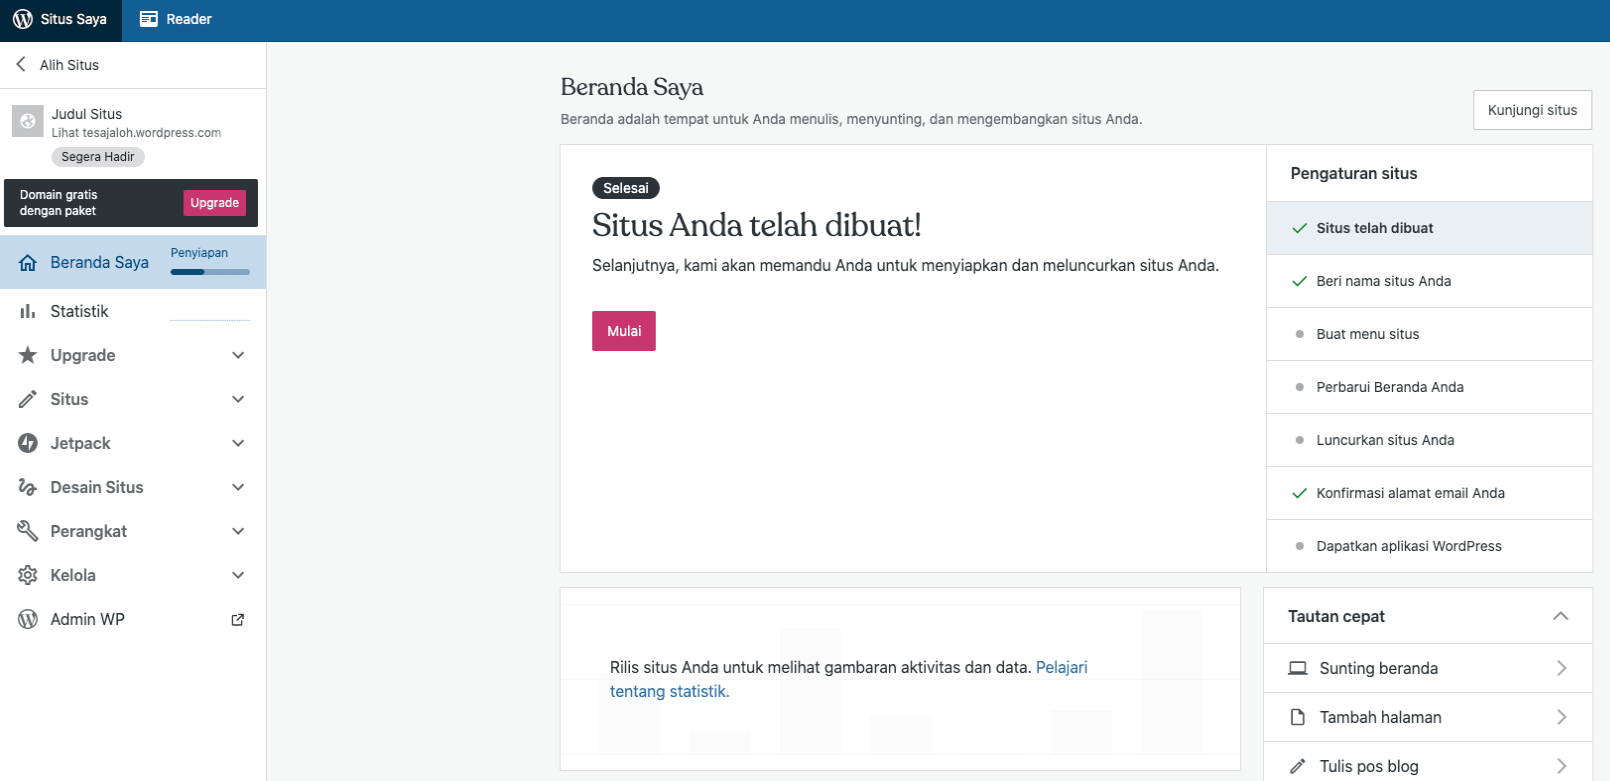The width and height of the screenshot is (1610, 781).
Task: Go back with Alih Situs
Action: [x=58, y=65]
